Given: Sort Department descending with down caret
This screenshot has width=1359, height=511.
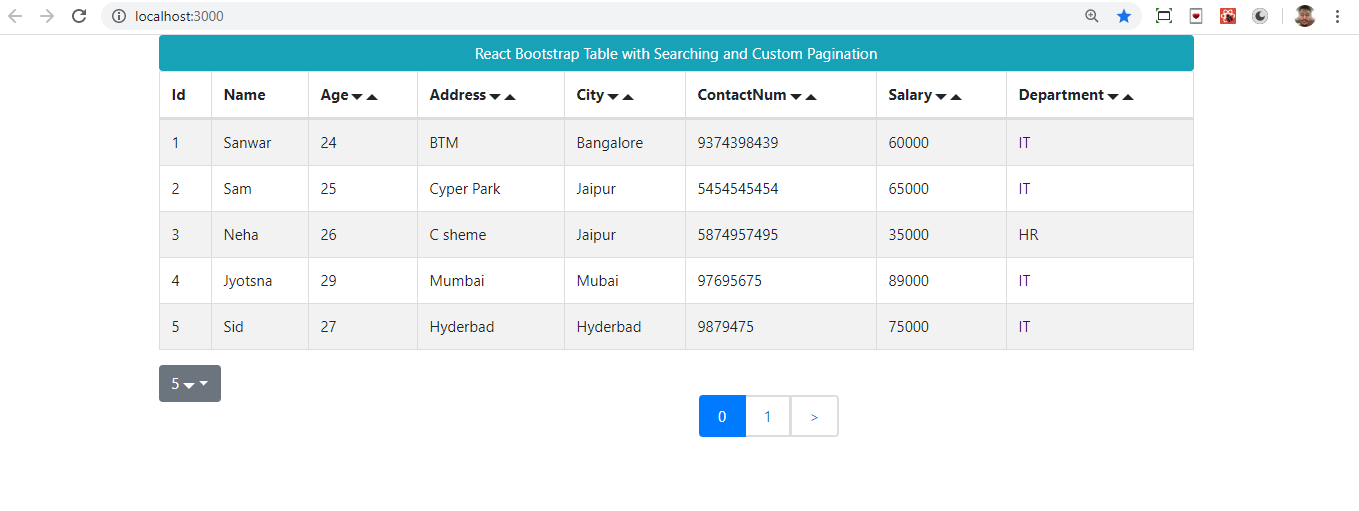Looking at the screenshot, I should [x=1113, y=97].
